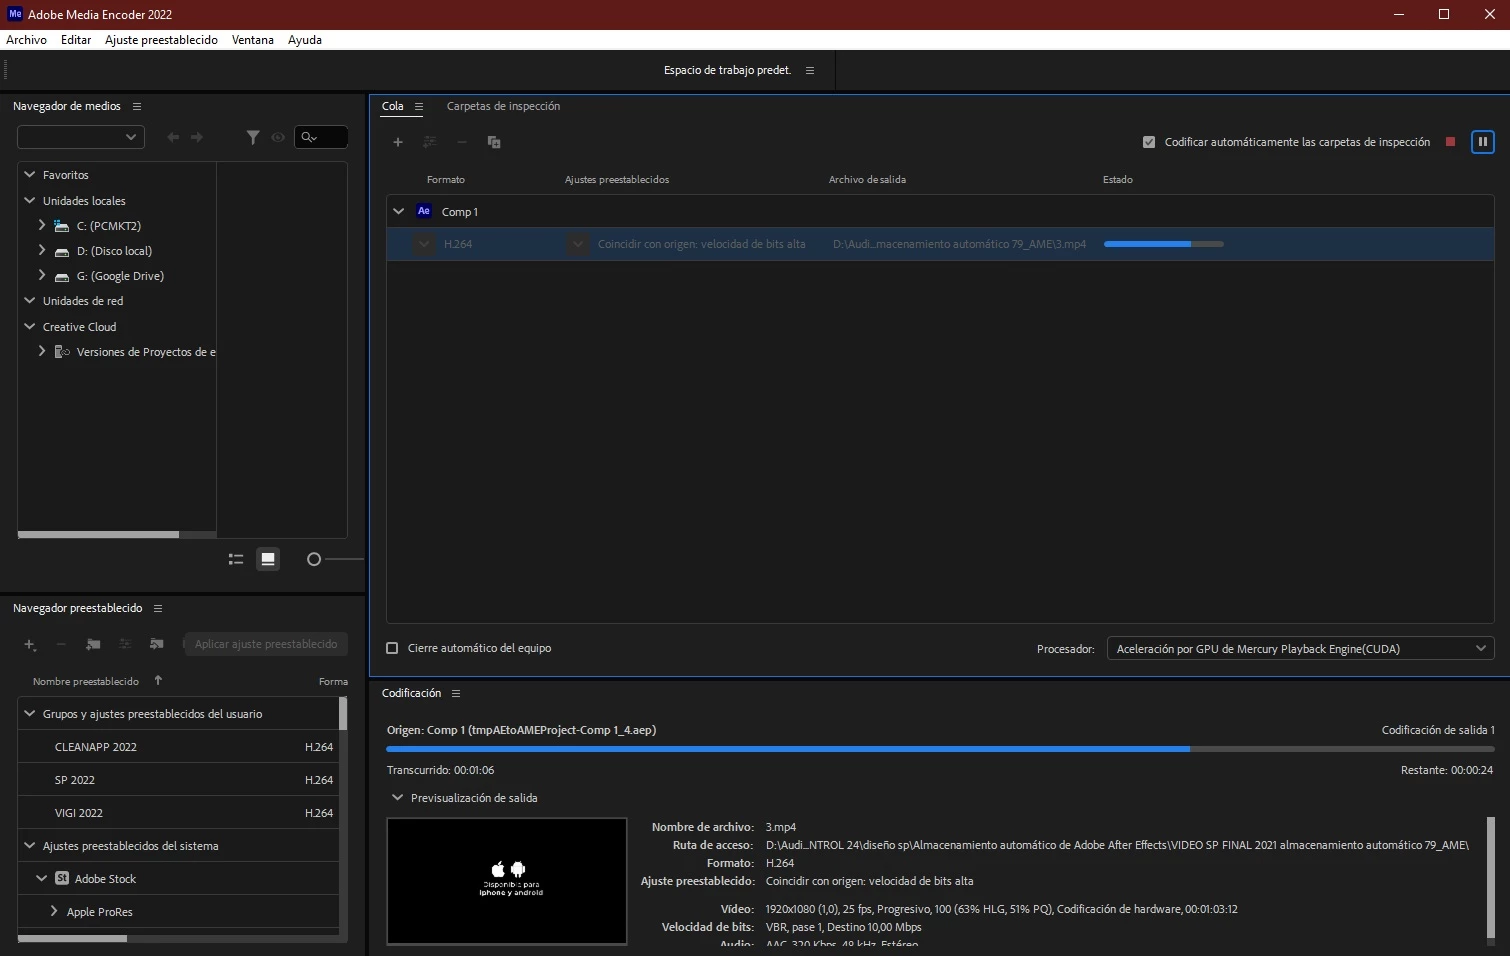The image size is (1510, 956).
Task: Collapse Unidades de red
Action: [x=30, y=300]
